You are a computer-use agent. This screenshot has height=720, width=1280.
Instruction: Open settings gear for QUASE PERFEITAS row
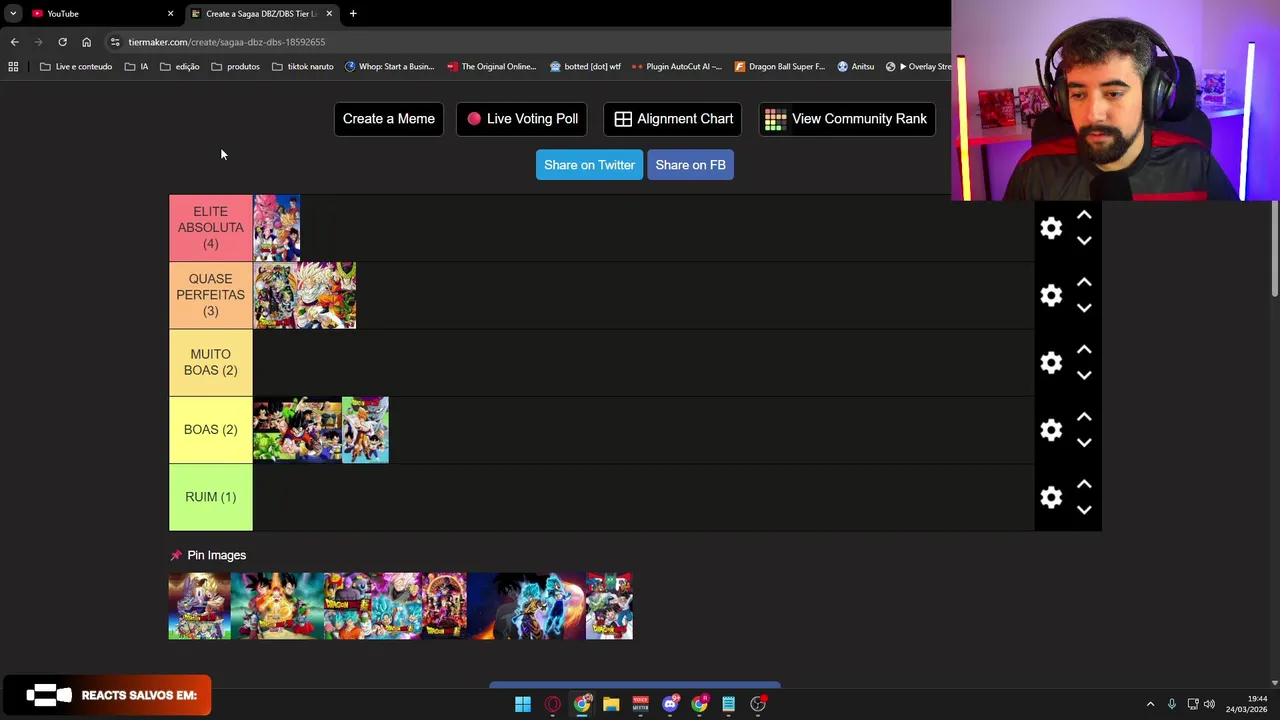point(1051,295)
